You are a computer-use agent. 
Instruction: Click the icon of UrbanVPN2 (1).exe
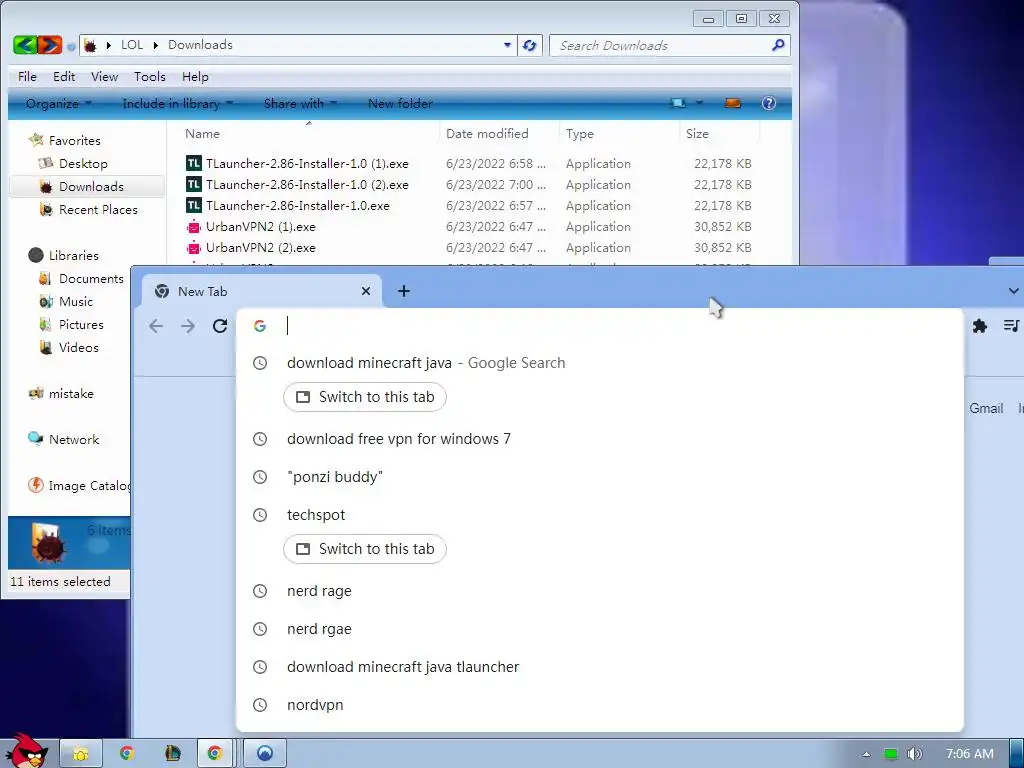193,227
